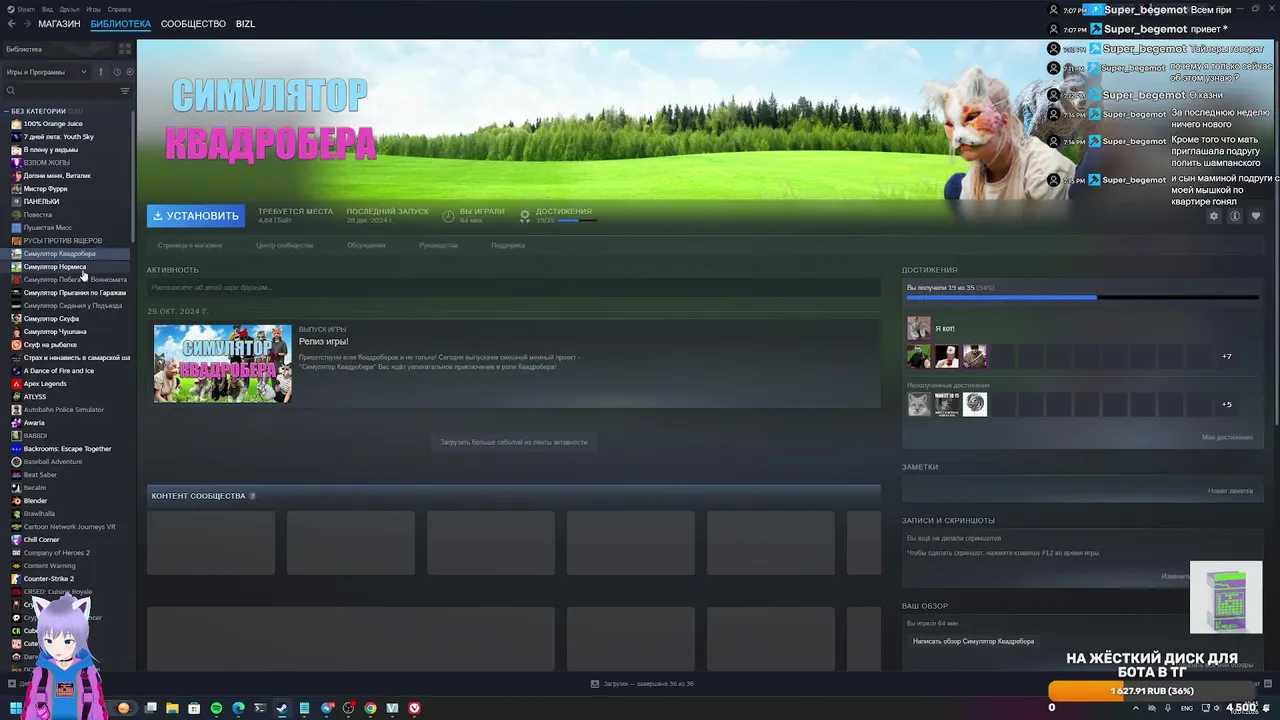Open Microsoft Store from taskbar
The image size is (1280, 720).
click(x=194, y=708)
